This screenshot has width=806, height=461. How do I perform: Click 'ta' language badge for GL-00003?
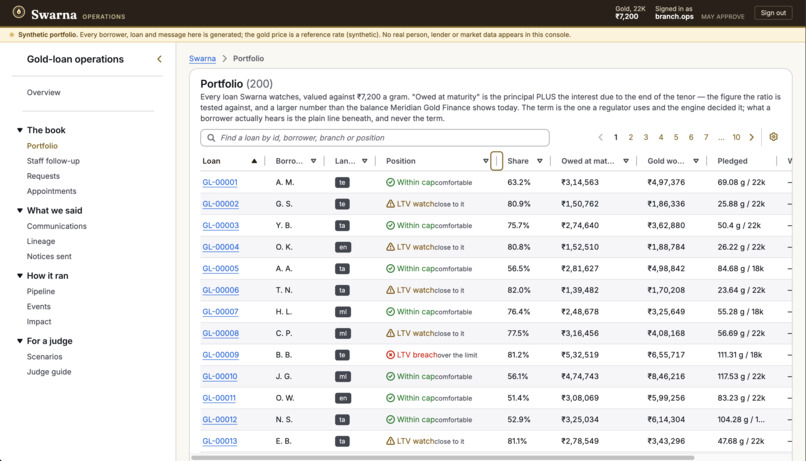tap(342, 226)
